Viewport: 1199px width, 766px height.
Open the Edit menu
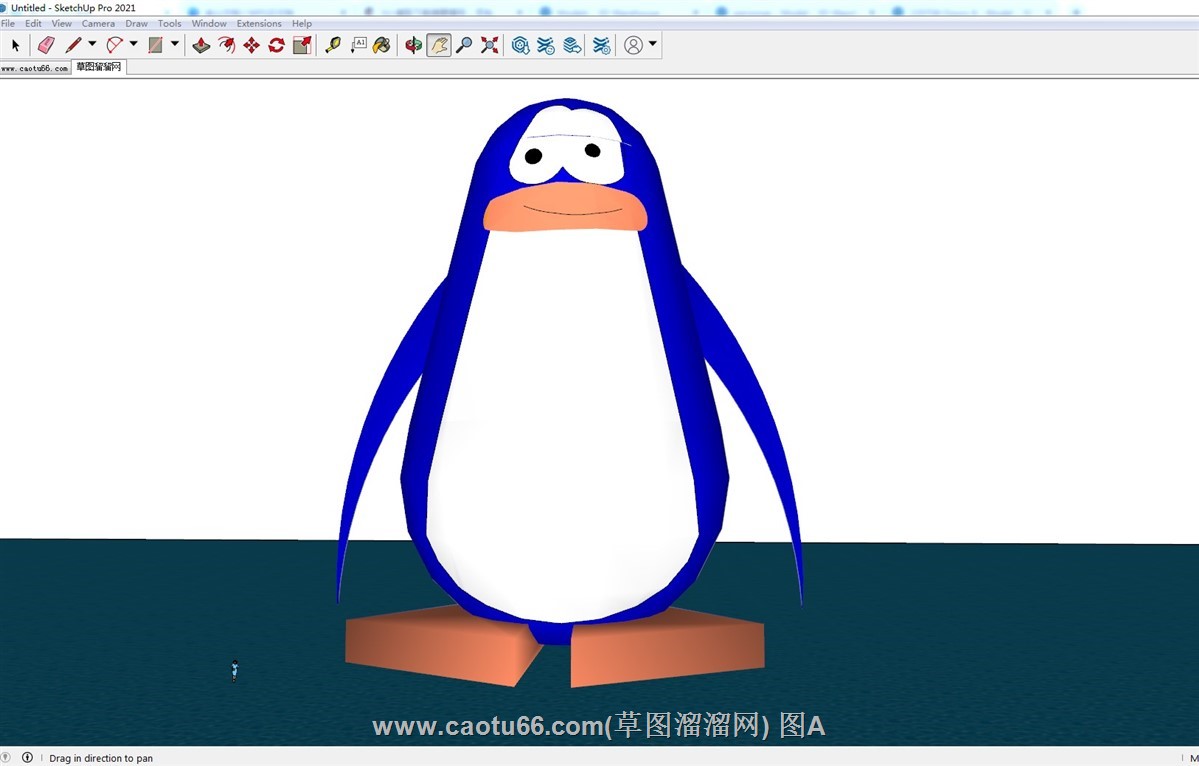click(33, 24)
